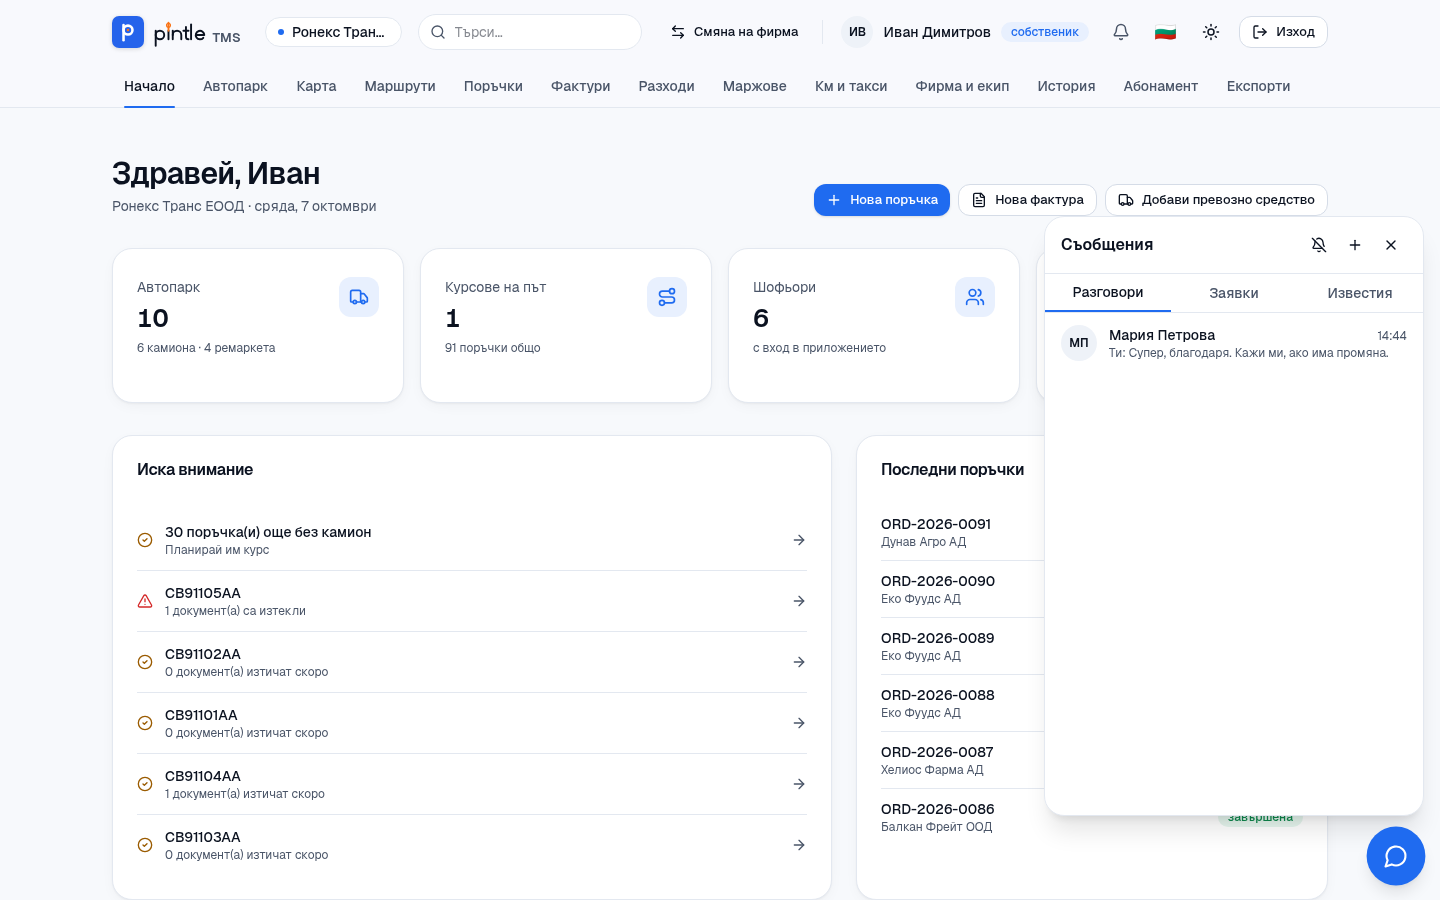Click the floating chat bubble button

tap(1396, 856)
